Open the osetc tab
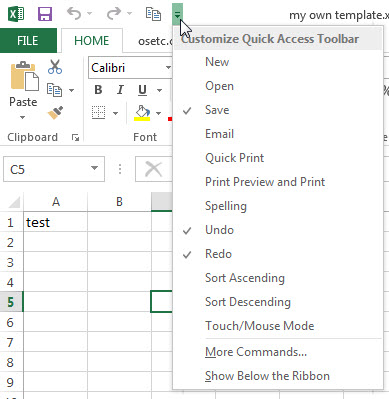This screenshot has width=389, height=399. (x=155, y=41)
